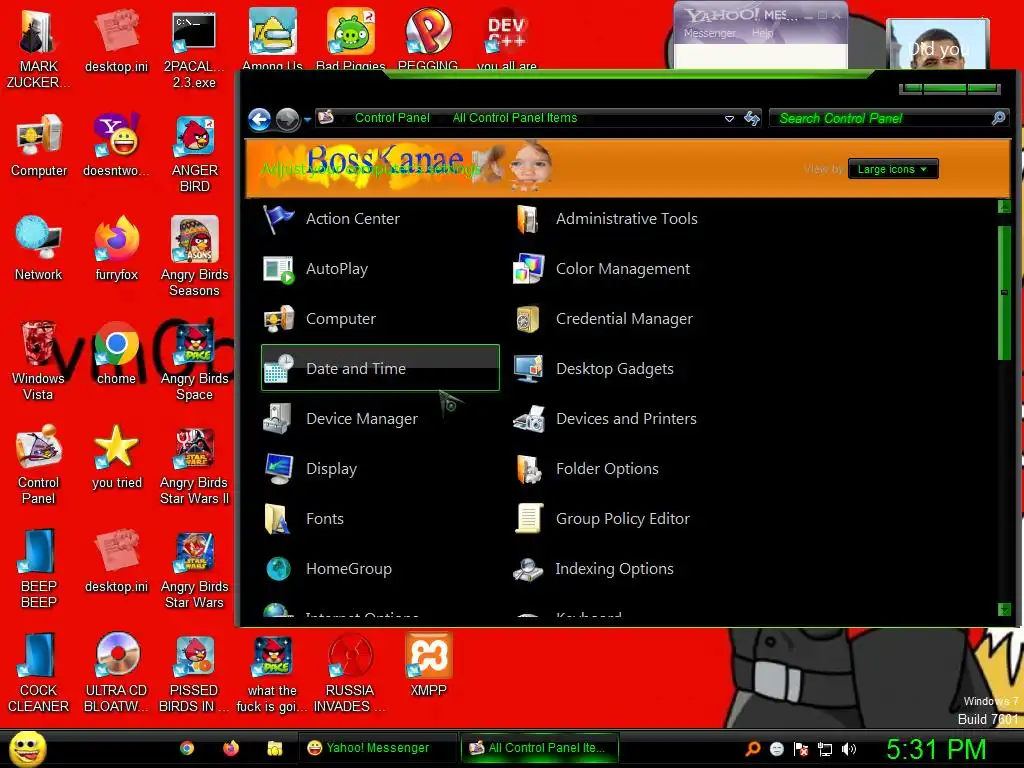Click All Control Panel Items taskbar button
This screenshot has width=1024, height=768.
click(539, 748)
